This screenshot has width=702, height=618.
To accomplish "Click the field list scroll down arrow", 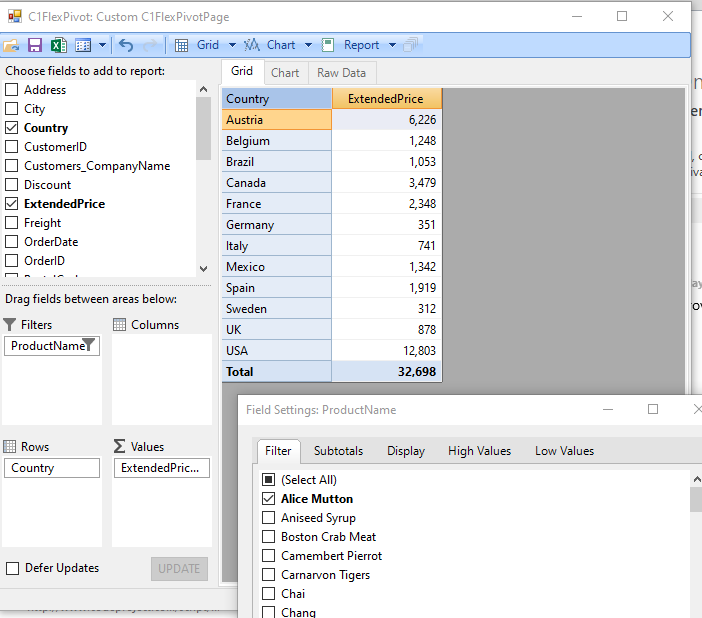I will pos(204,269).
